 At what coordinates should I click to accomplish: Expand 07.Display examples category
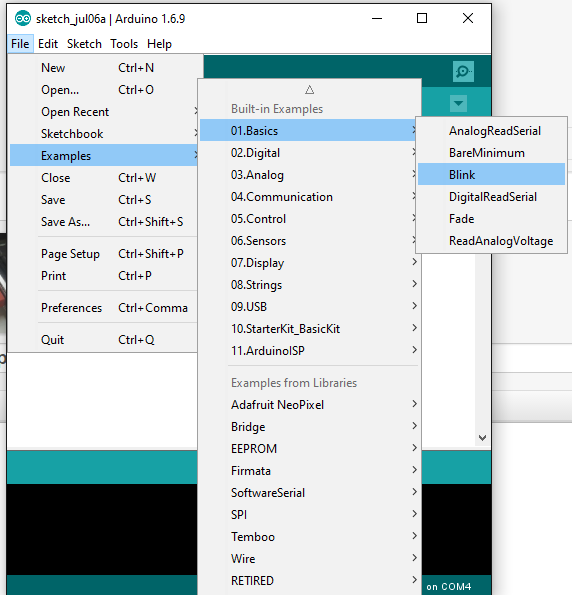tap(309, 263)
